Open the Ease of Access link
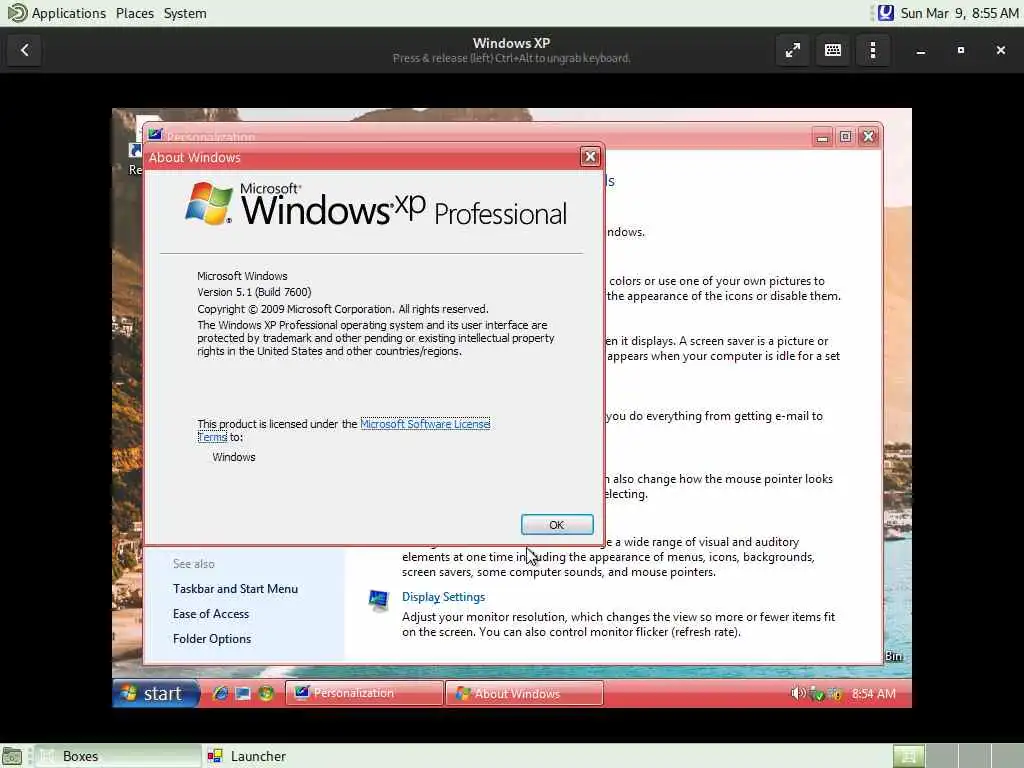This screenshot has width=1024, height=768. pos(211,614)
